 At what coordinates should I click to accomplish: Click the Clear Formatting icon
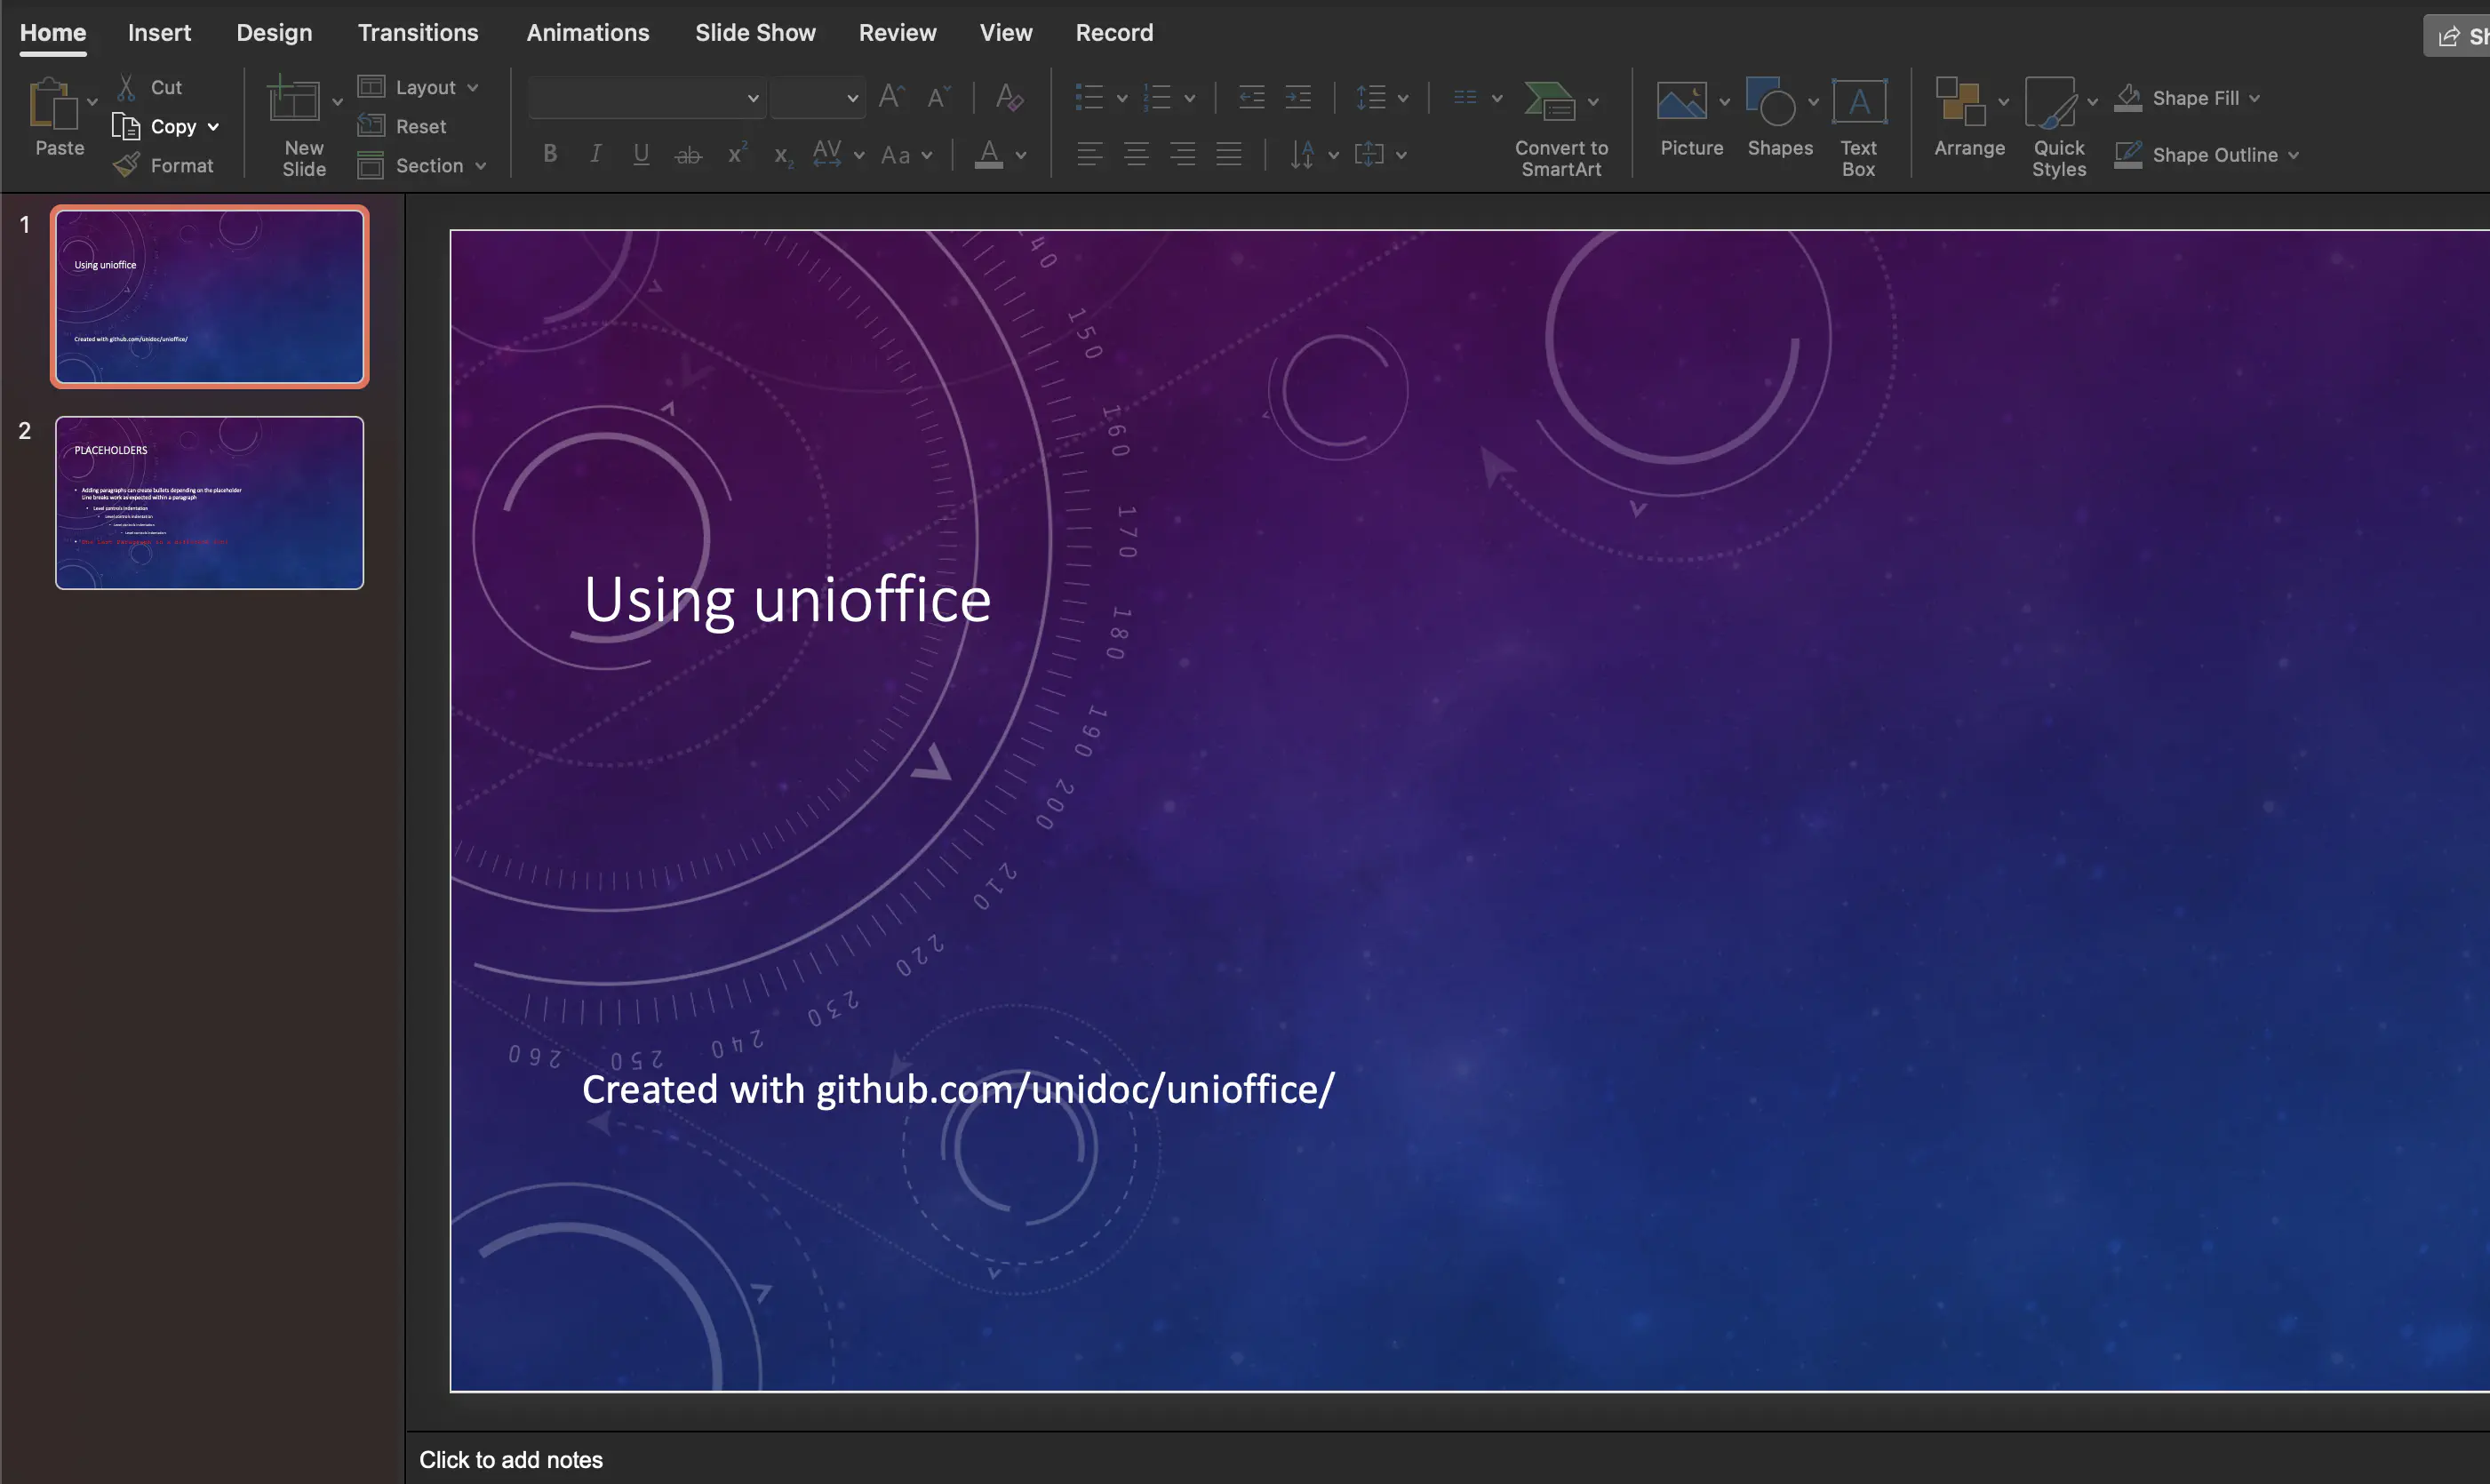pos(1008,98)
